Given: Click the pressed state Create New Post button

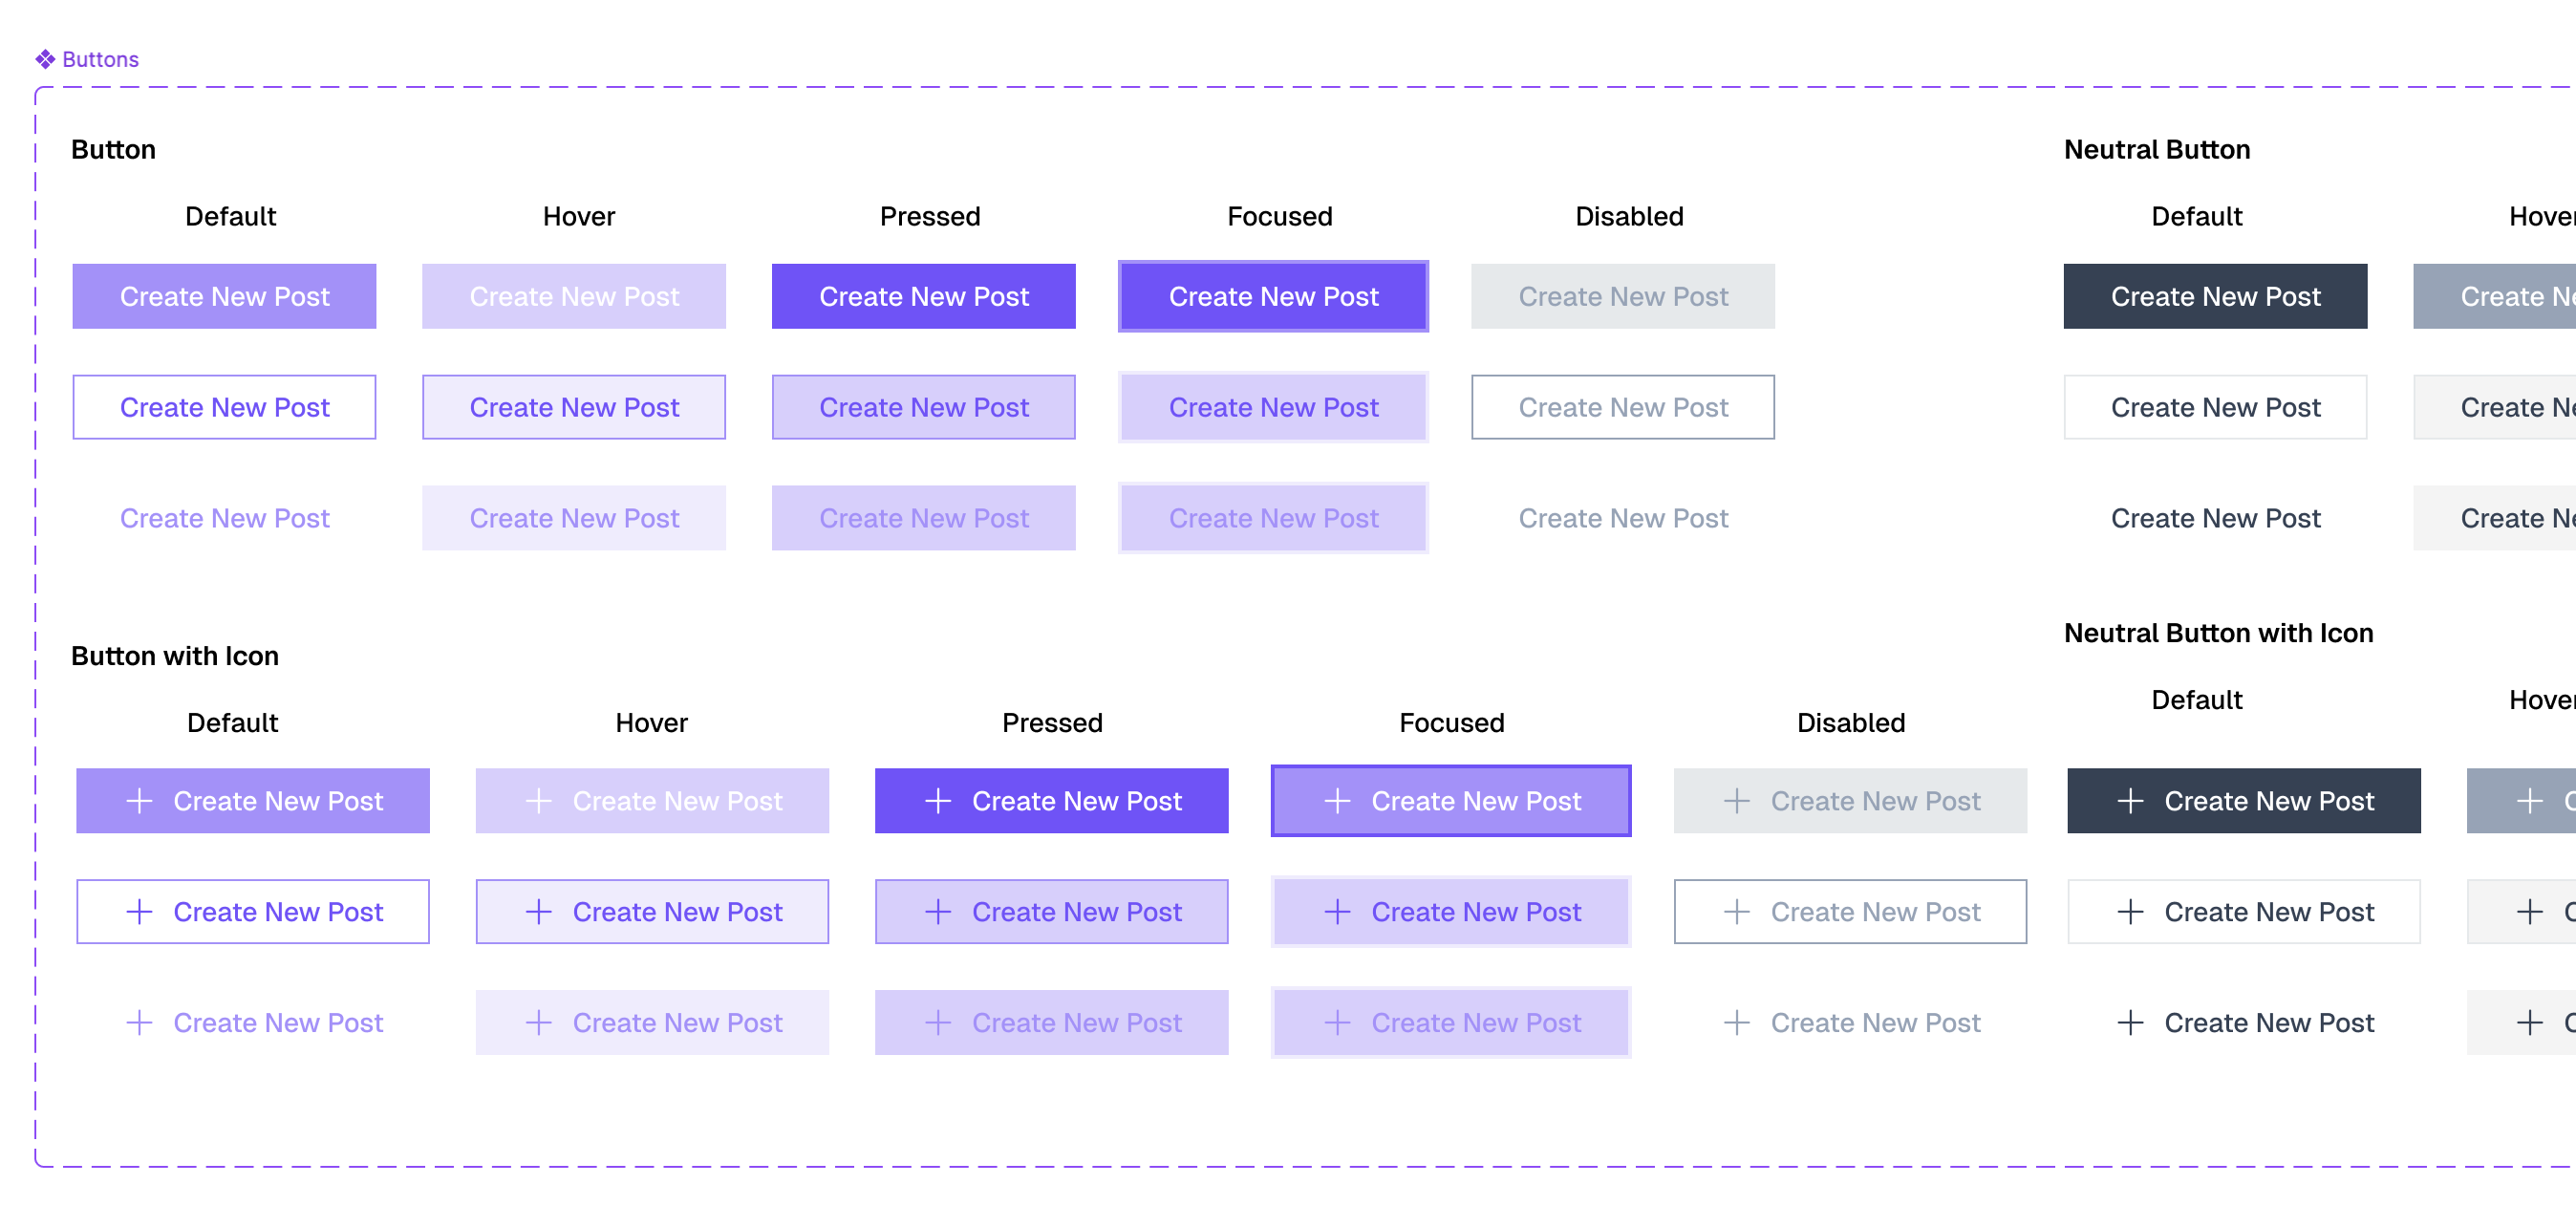Looking at the screenshot, I should click(x=923, y=296).
